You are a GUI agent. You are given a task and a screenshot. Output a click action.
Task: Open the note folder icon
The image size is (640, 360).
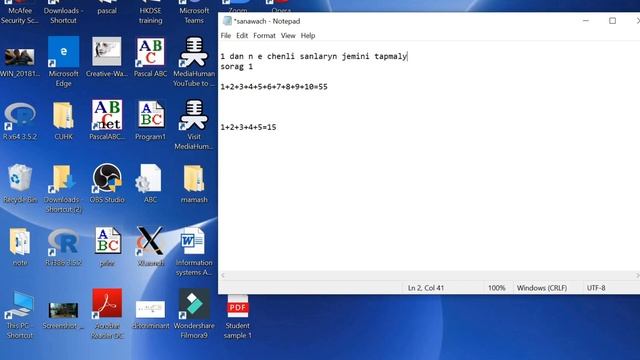(x=20, y=241)
